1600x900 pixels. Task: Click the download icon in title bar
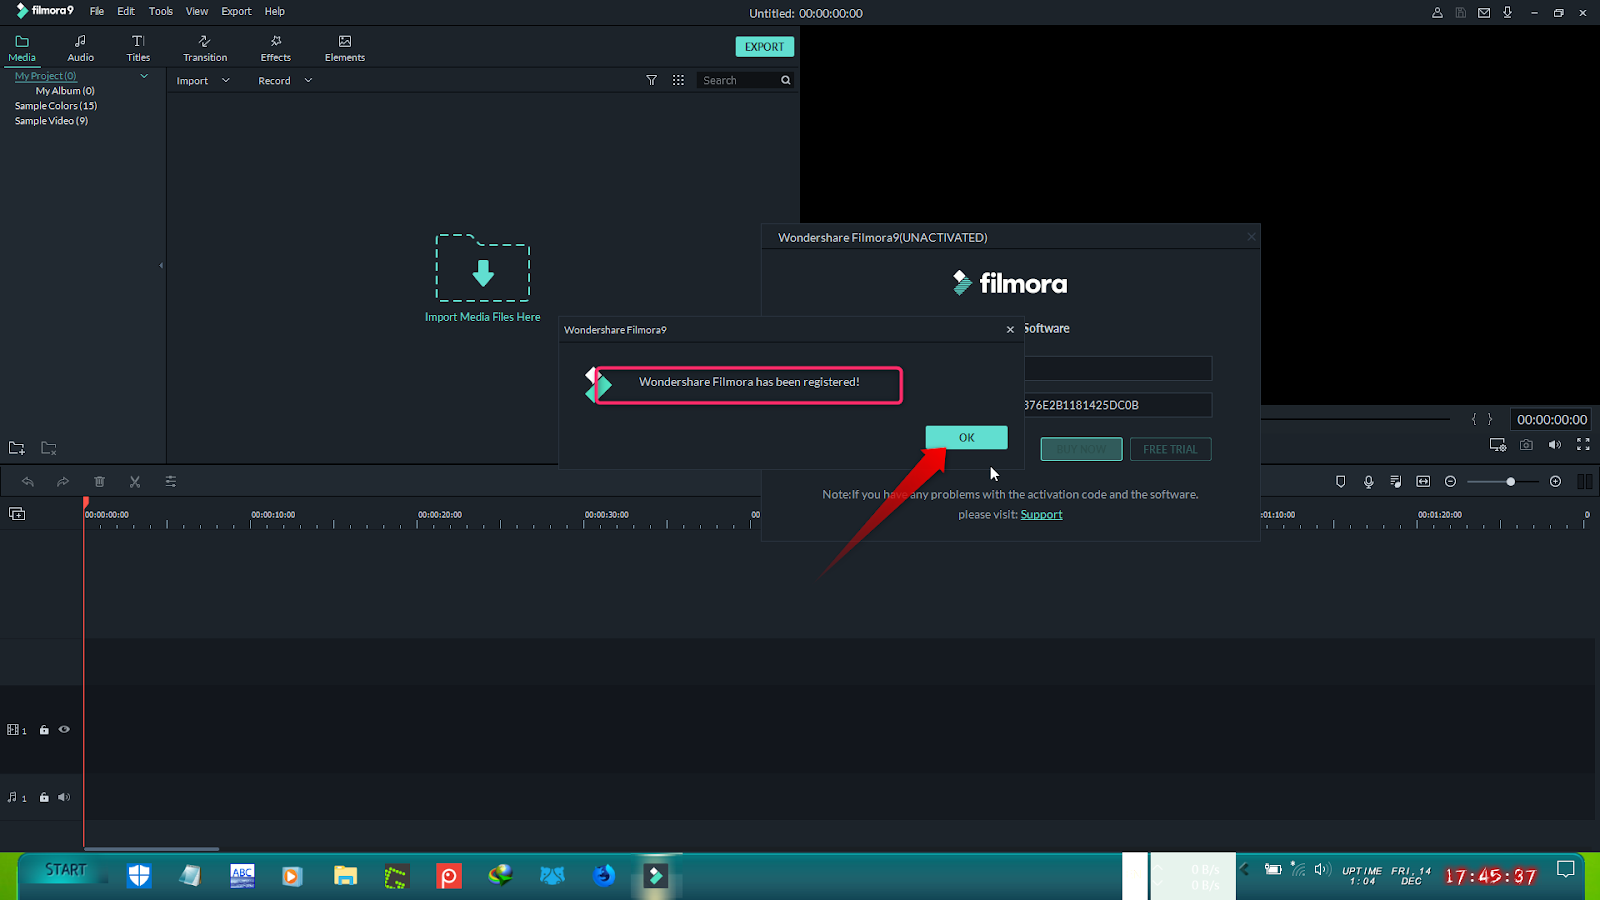[x=1507, y=13]
